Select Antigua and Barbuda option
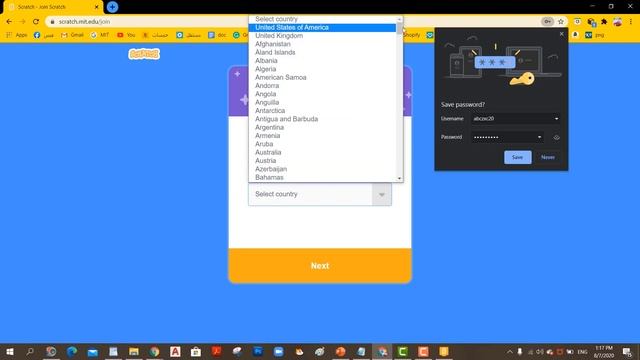The height and width of the screenshot is (360, 640). click(x=322, y=119)
